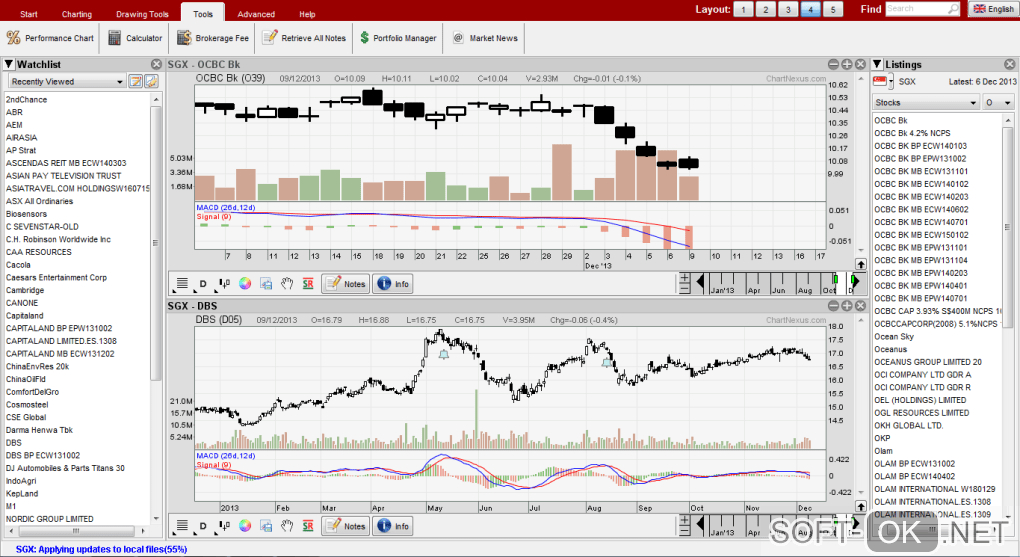Select Ocean Sky in Listings
The width and height of the screenshot is (1020, 557).
(894, 336)
